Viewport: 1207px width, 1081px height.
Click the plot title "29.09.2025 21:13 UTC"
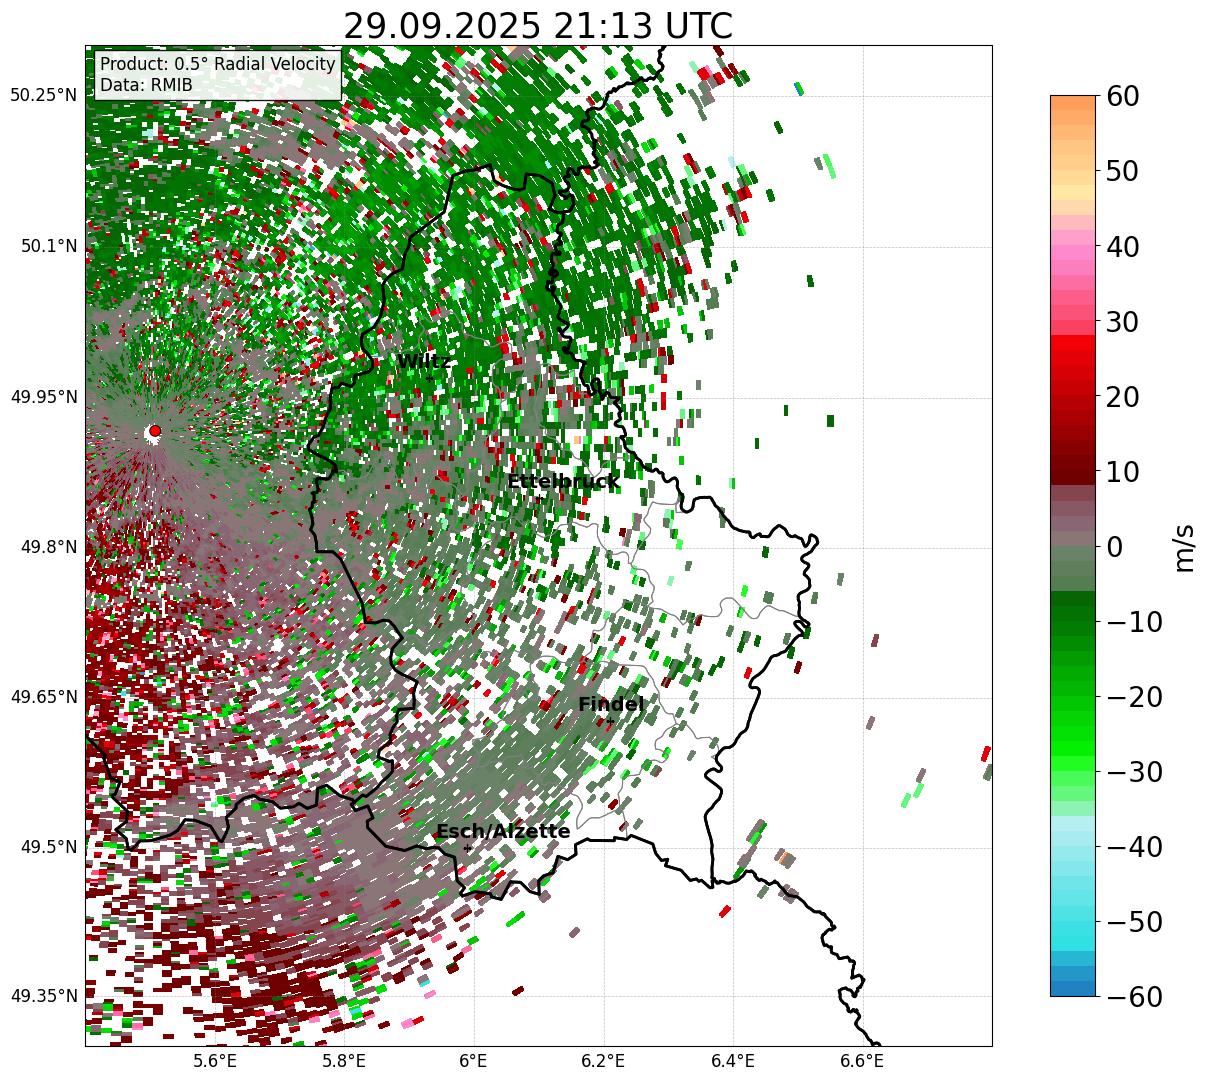pos(538,26)
